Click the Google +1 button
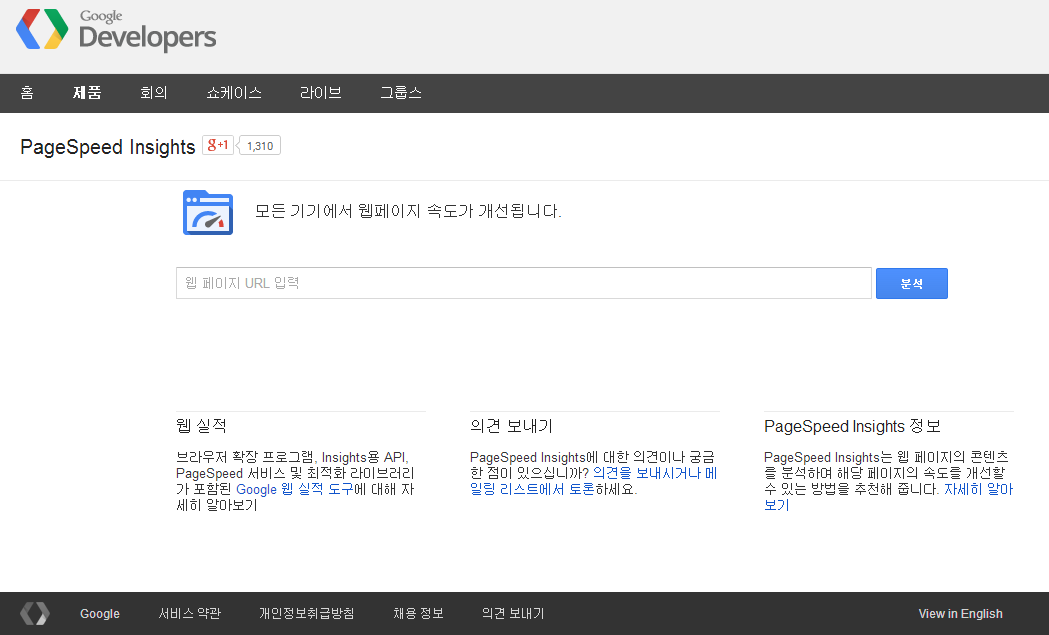 217,145
